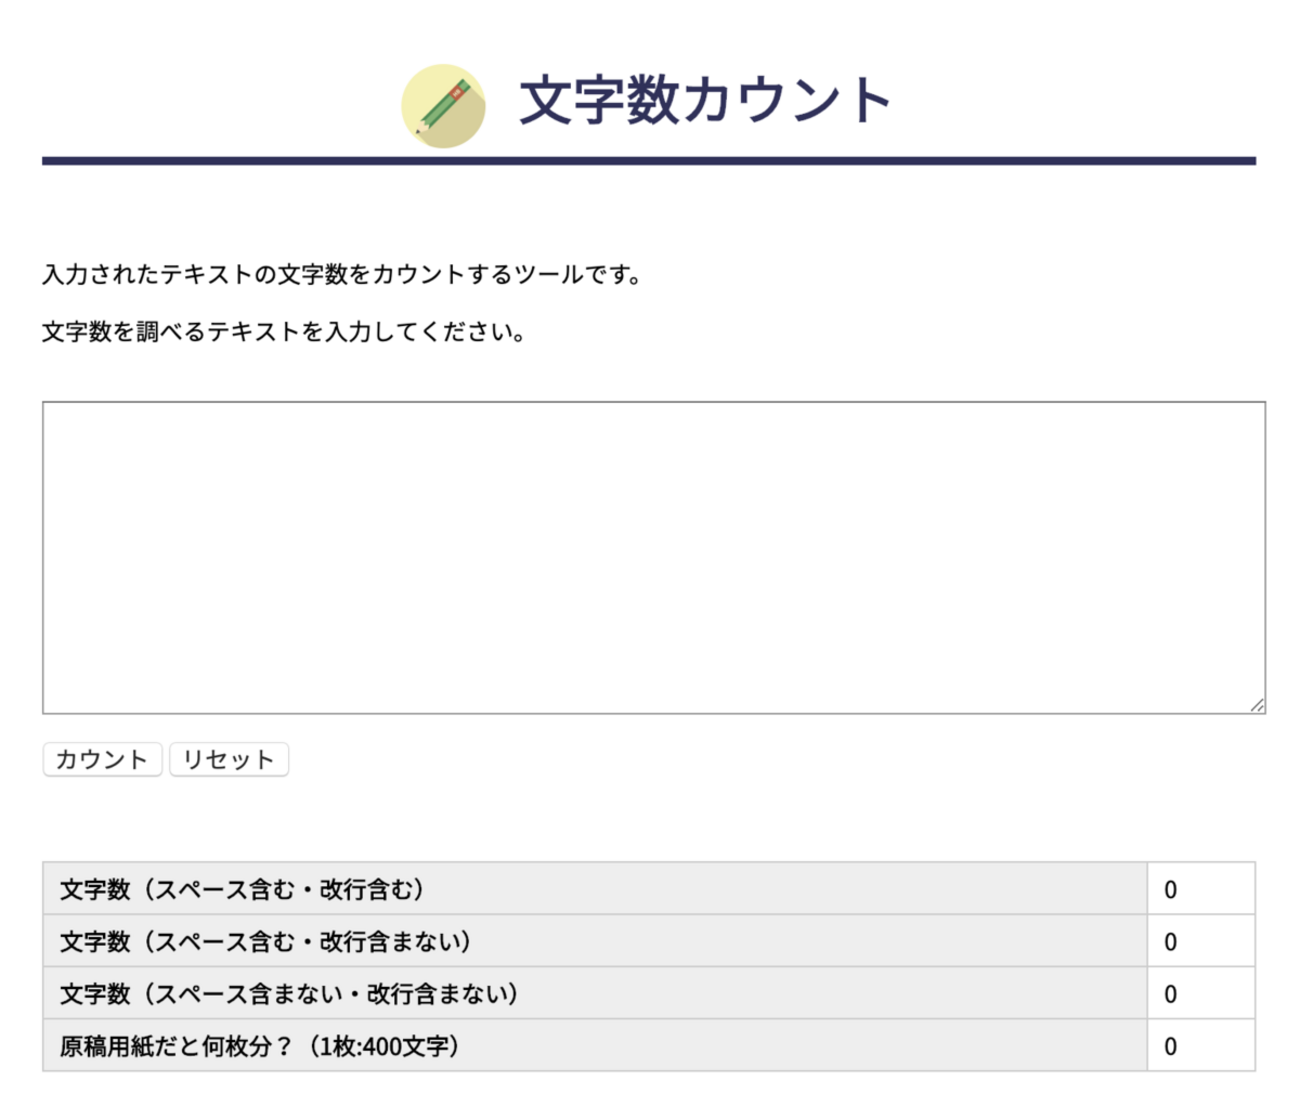Click the dark navy divider under the title
1300x1119 pixels.
[648, 160]
